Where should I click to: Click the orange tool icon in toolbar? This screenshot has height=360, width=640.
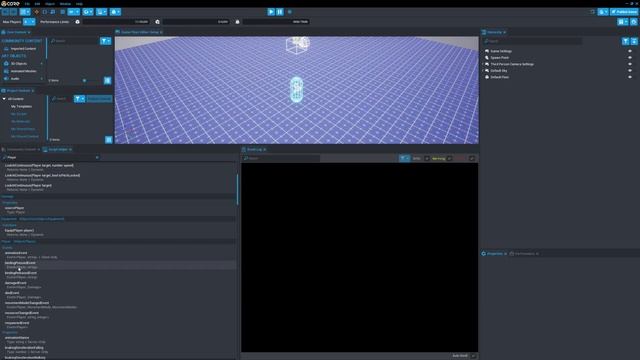tap(36, 12)
